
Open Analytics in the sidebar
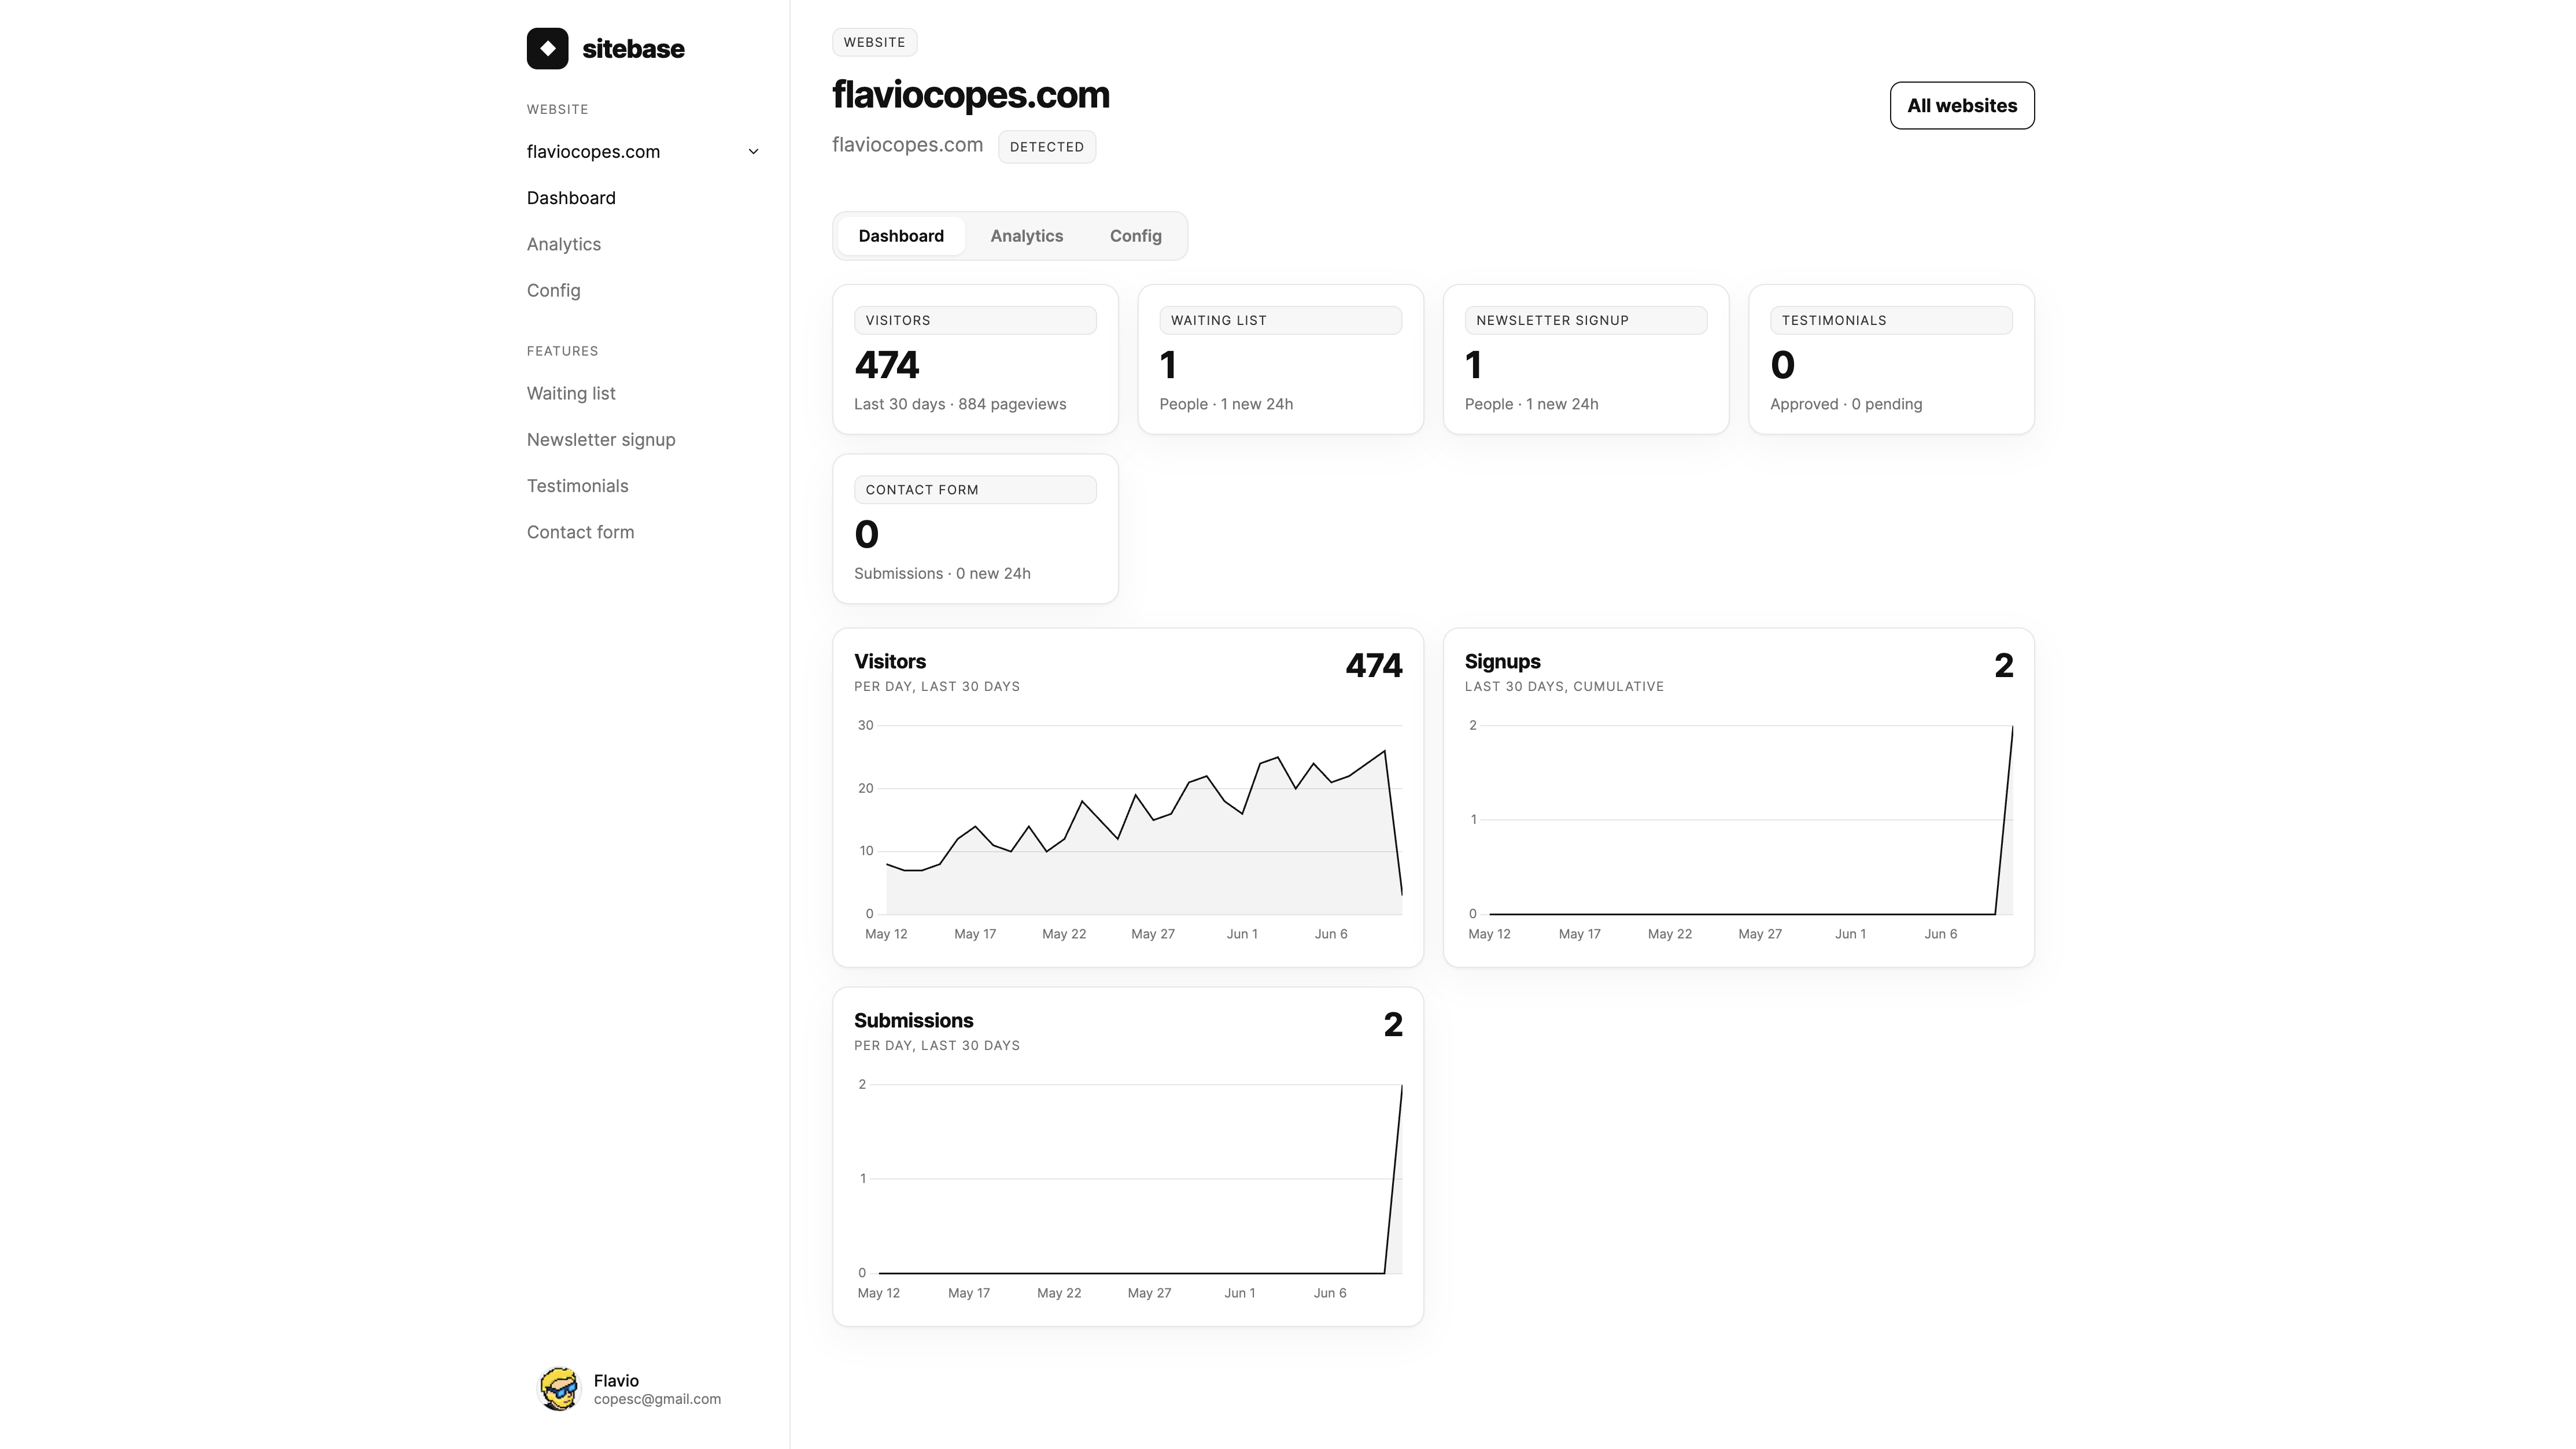564,244
